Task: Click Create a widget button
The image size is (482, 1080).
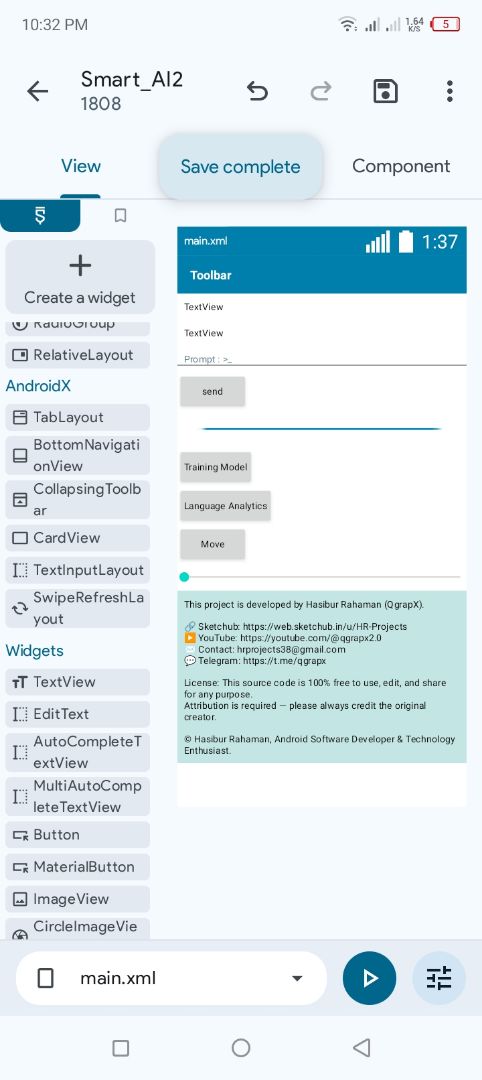Action: coord(80,278)
